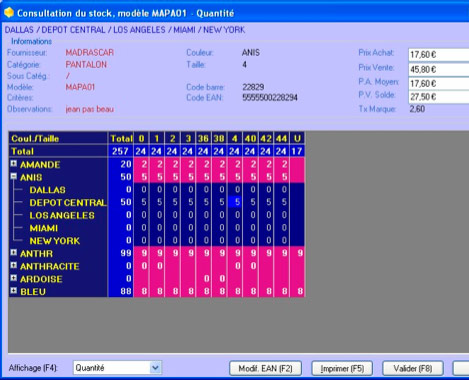Click the application icon in title bar
Viewport: 469px width, 380px height.
click(x=9, y=13)
